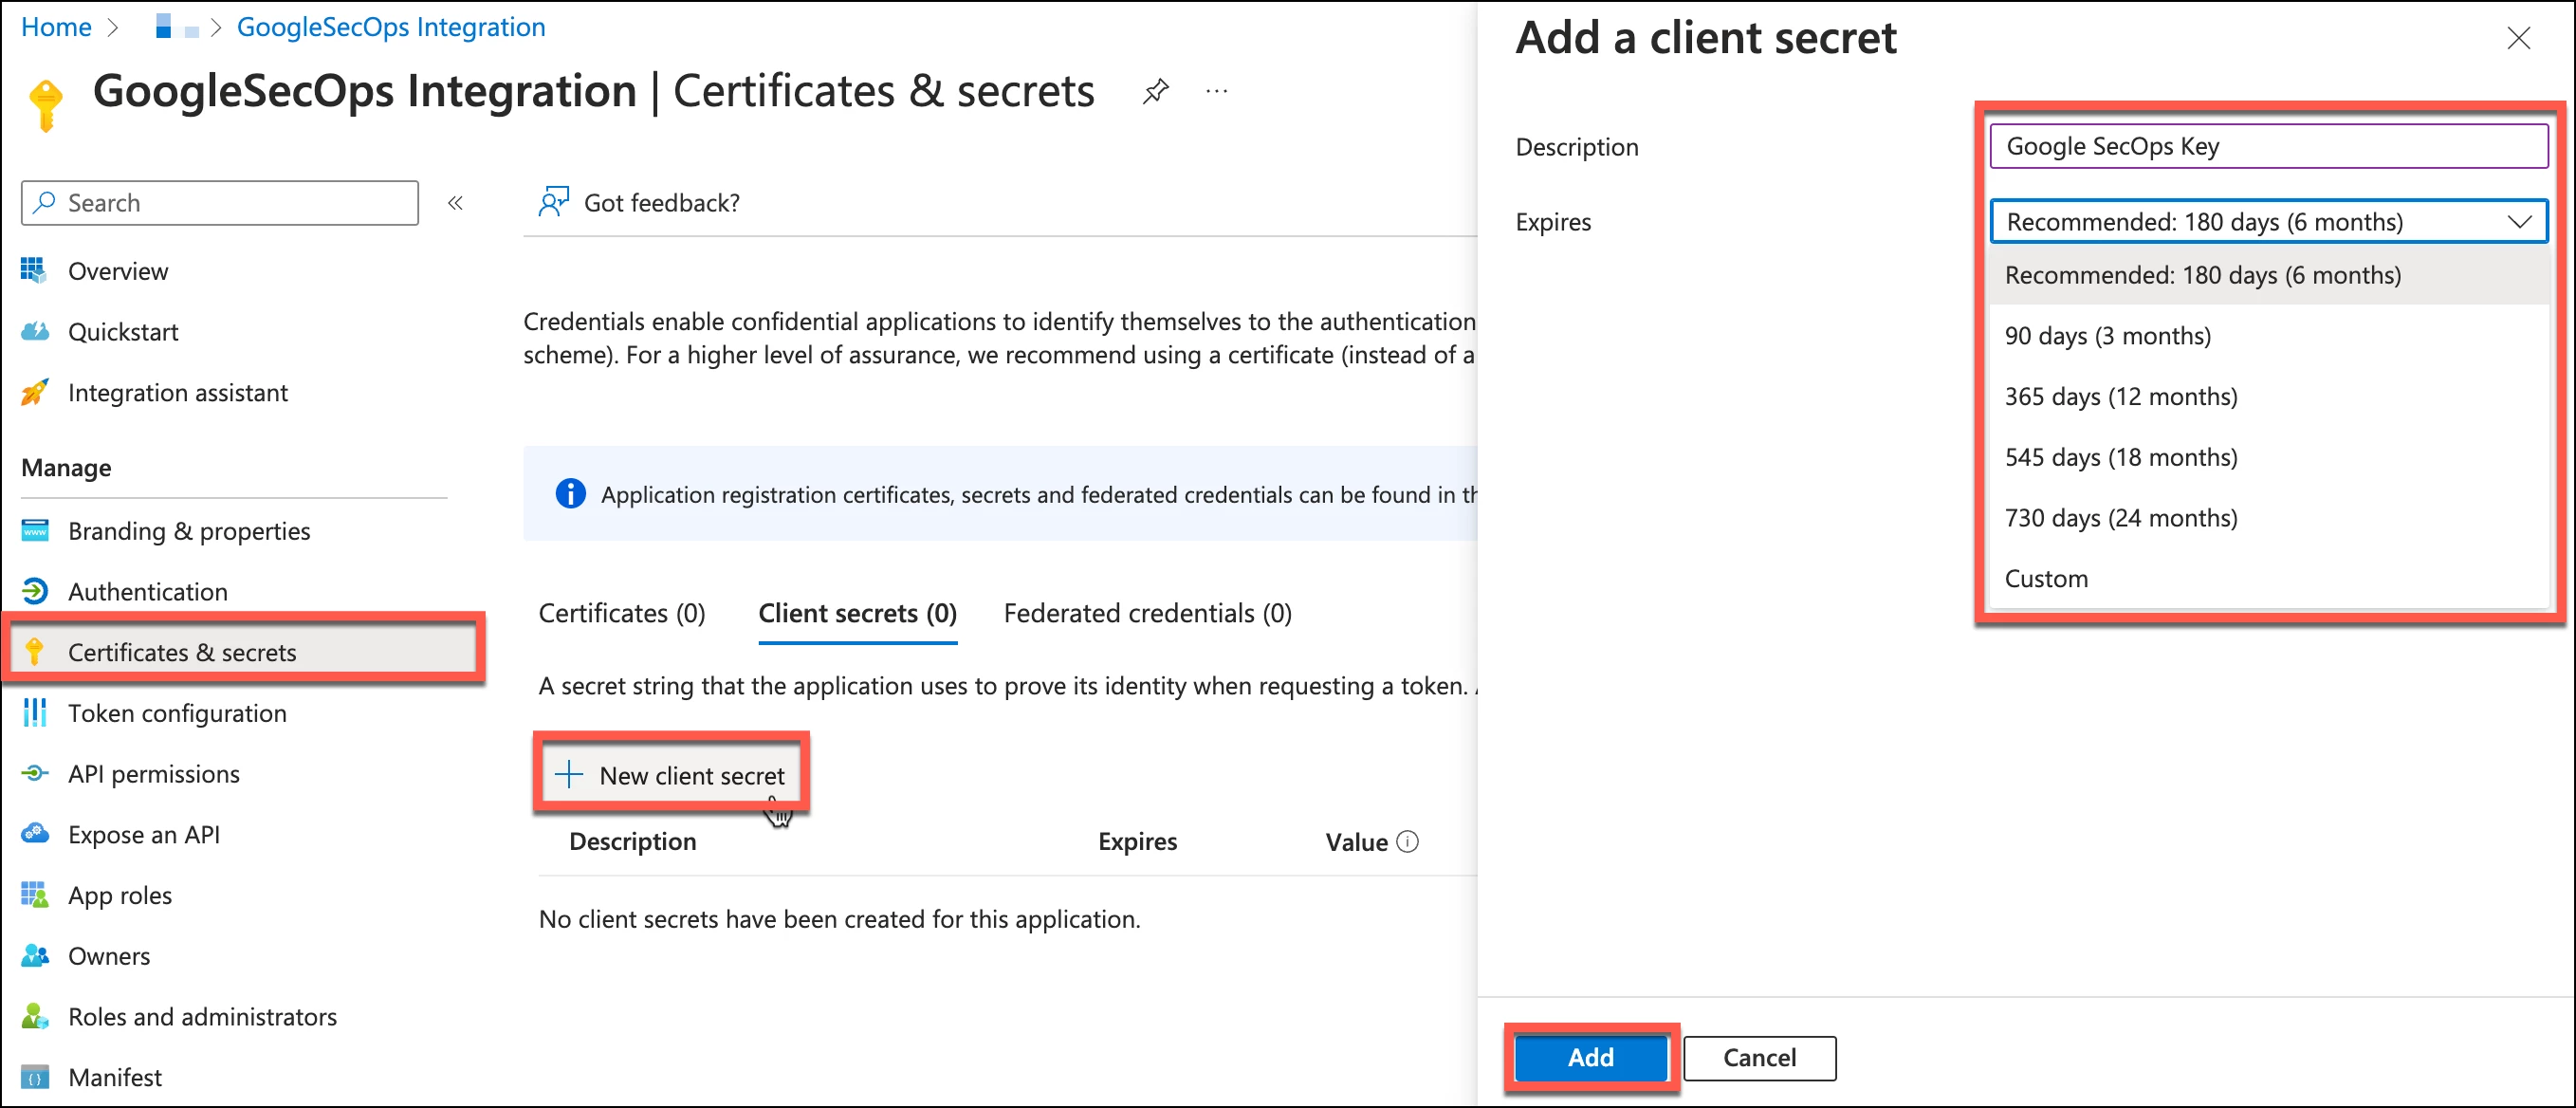Click the App roles icon

point(35,894)
